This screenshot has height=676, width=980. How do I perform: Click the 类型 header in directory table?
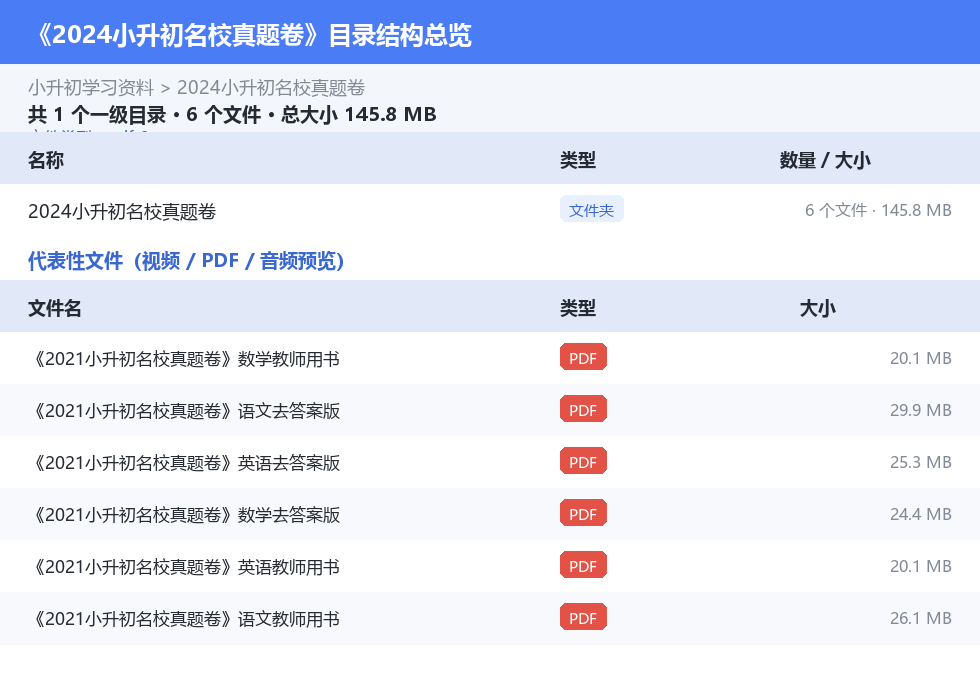pos(578,160)
